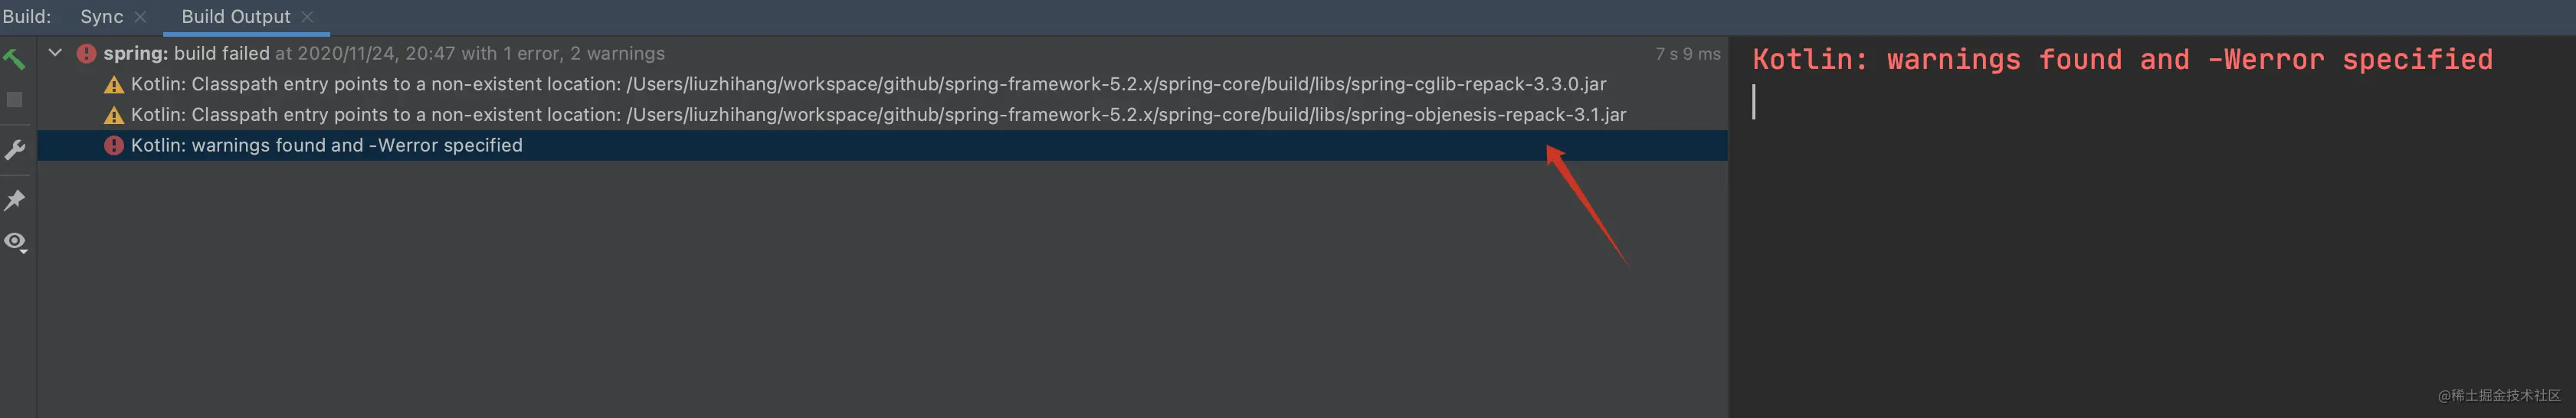Screen dimensions: 2576x418
Task: Select the -Werror specified error row
Action: [882, 145]
